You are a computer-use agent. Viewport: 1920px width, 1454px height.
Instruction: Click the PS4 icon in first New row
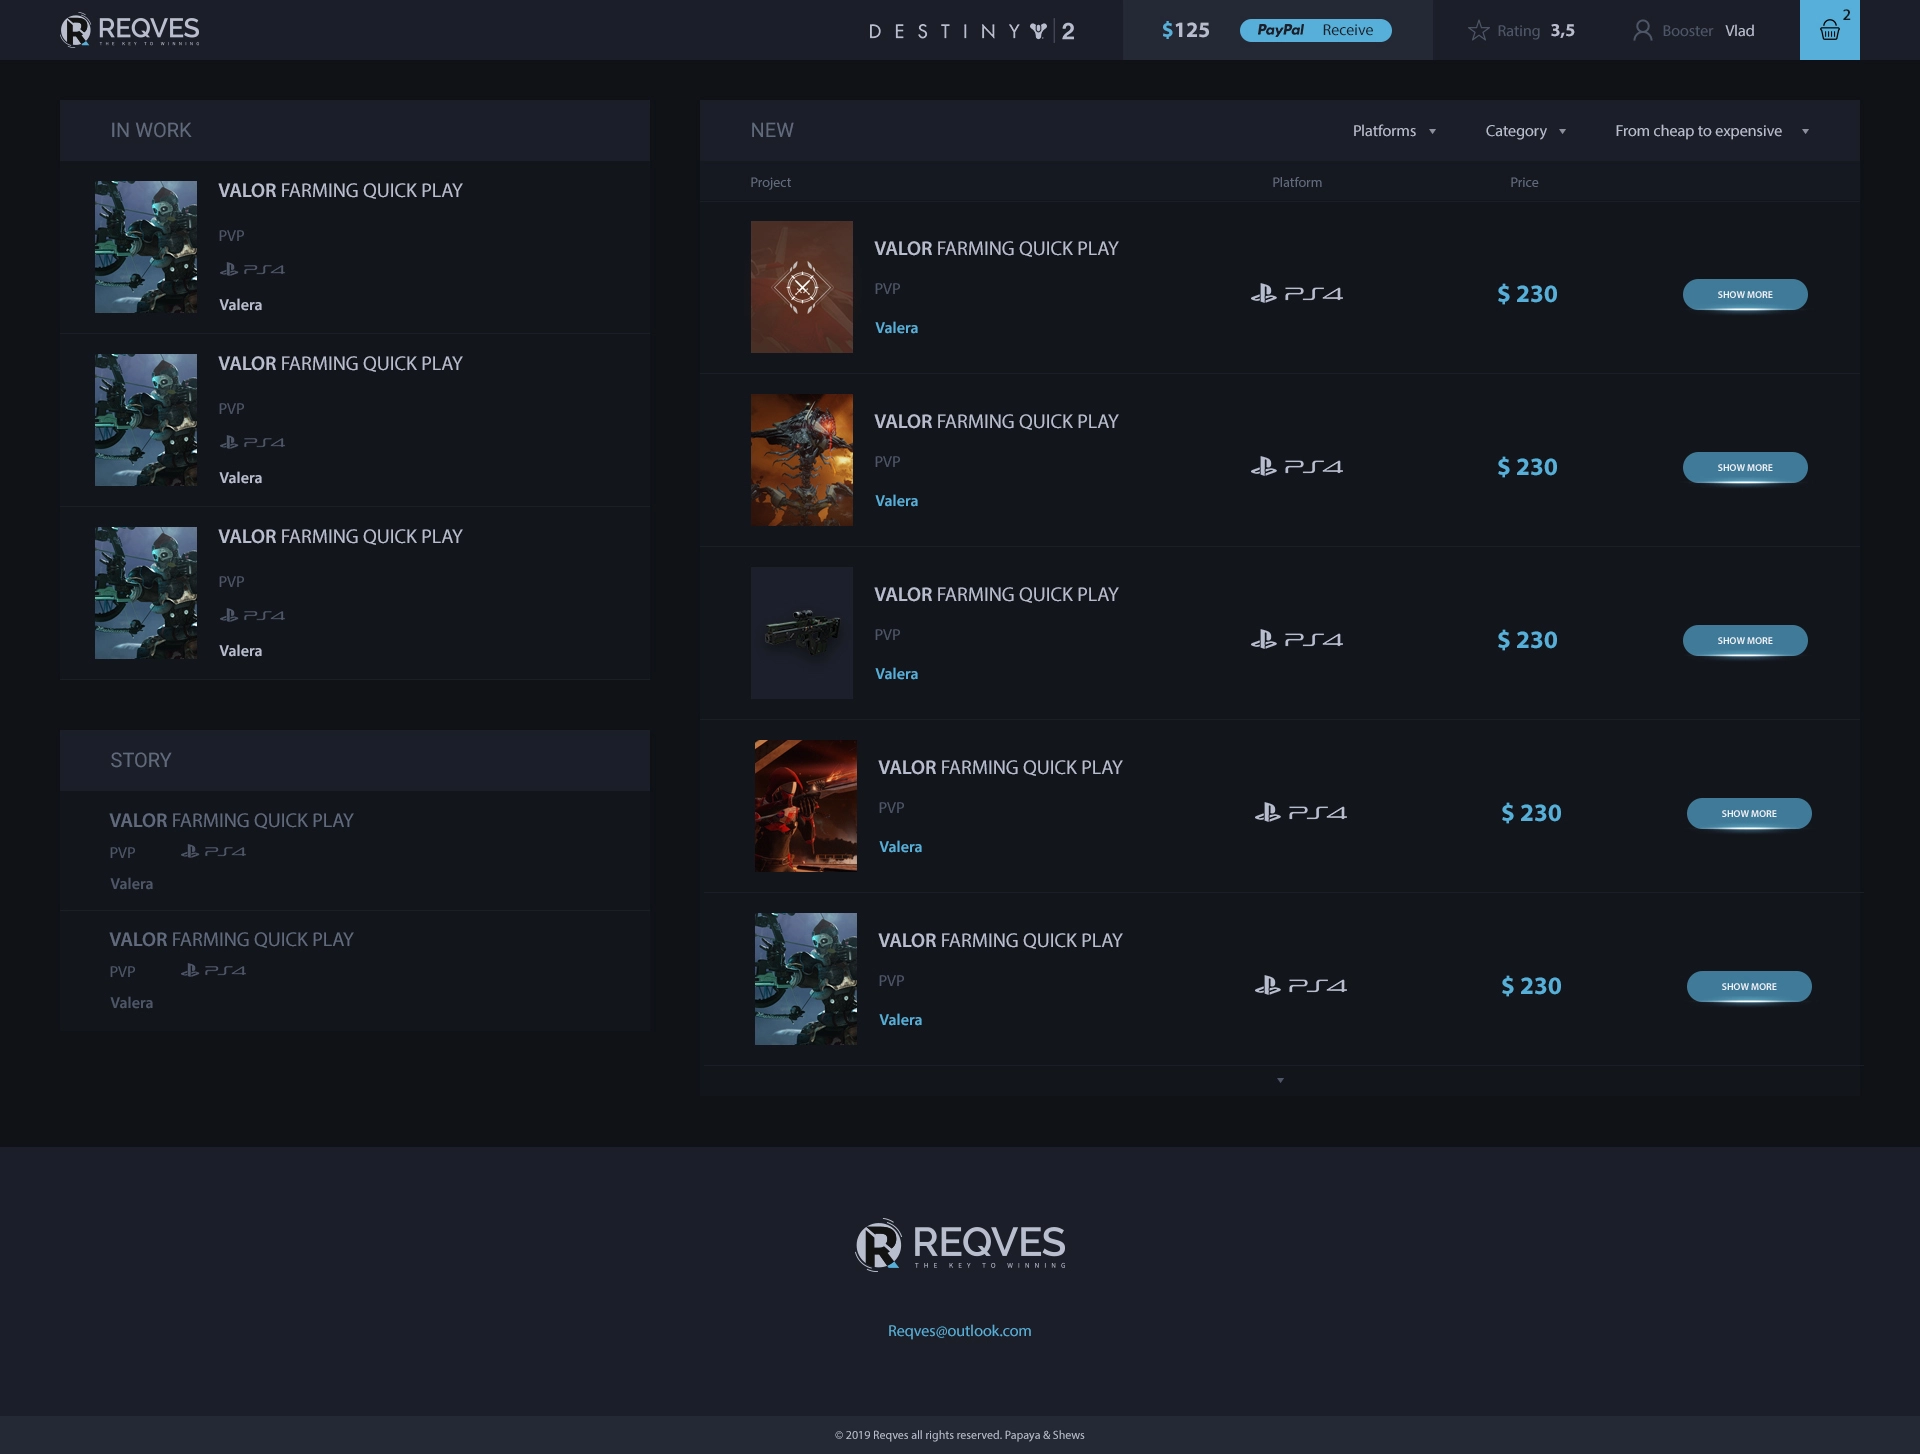coord(1296,294)
